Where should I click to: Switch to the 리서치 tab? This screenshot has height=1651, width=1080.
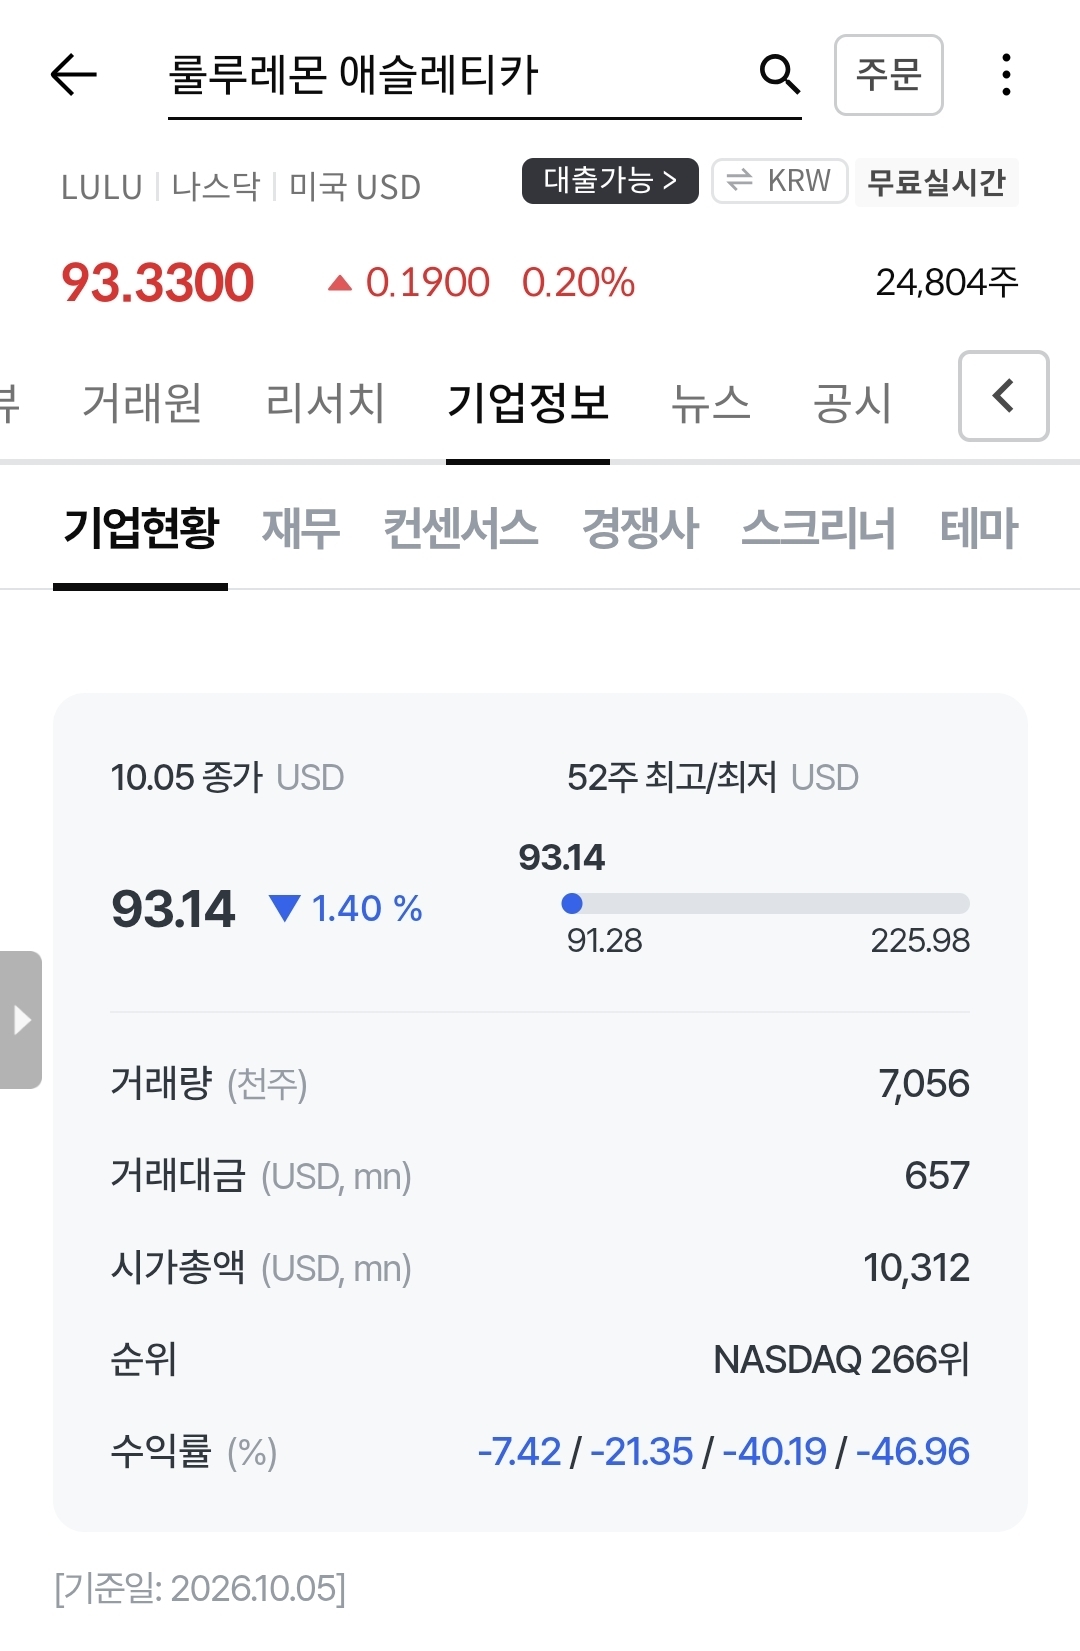[x=325, y=402]
